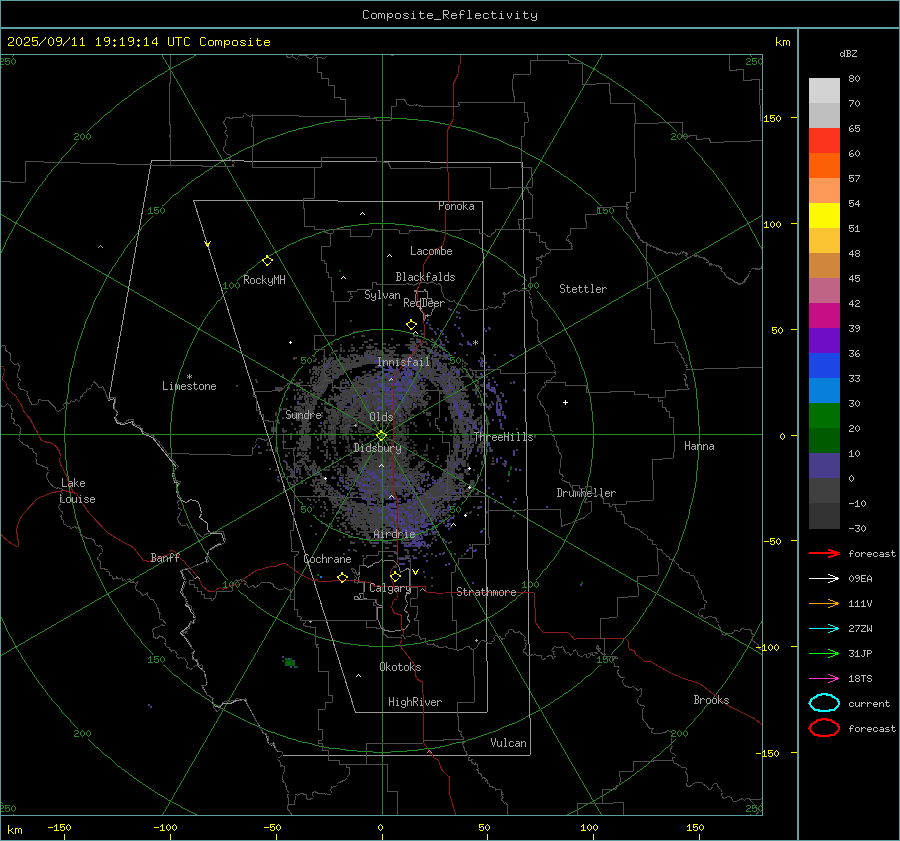This screenshot has height=841, width=900.
Task: Click the red forecast arrow in legend
Action: point(824,553)
